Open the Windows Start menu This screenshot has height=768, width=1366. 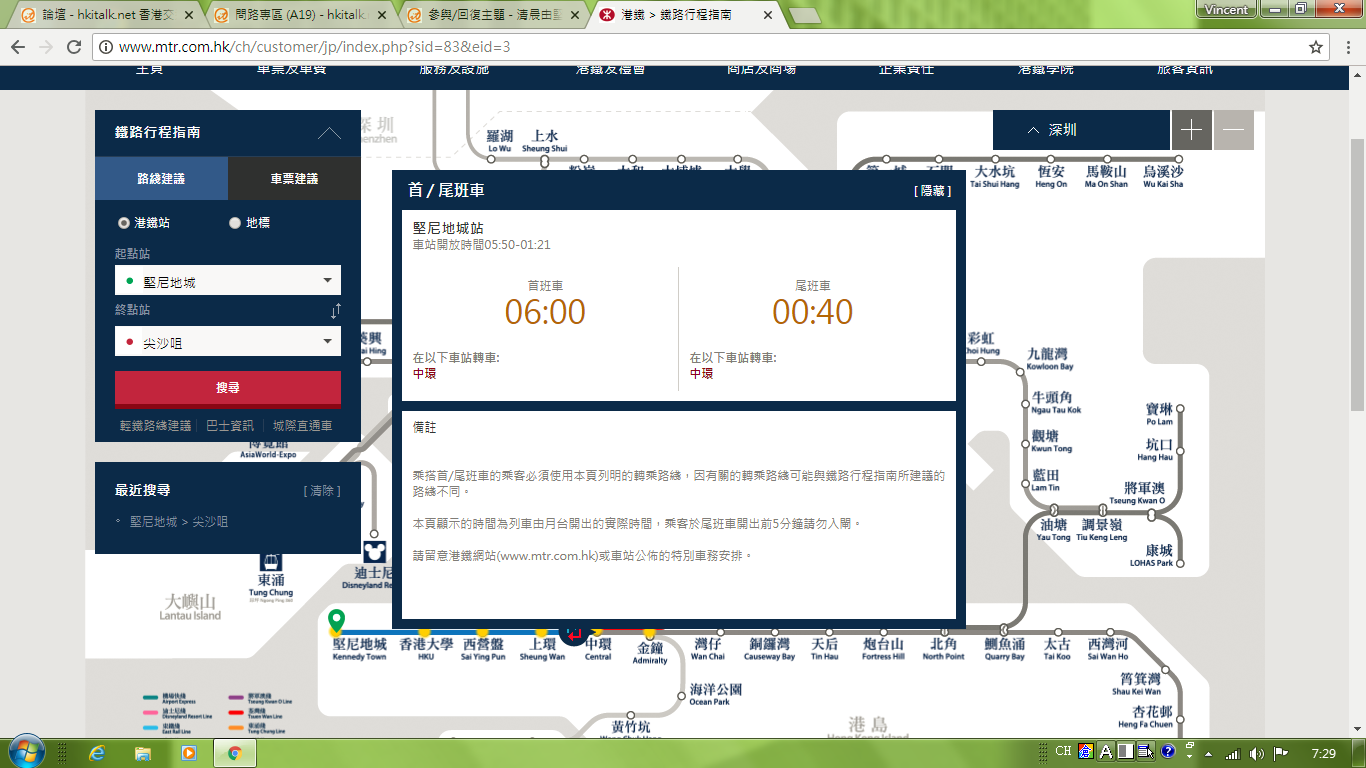pyautogui.click(x=26, y=752)
